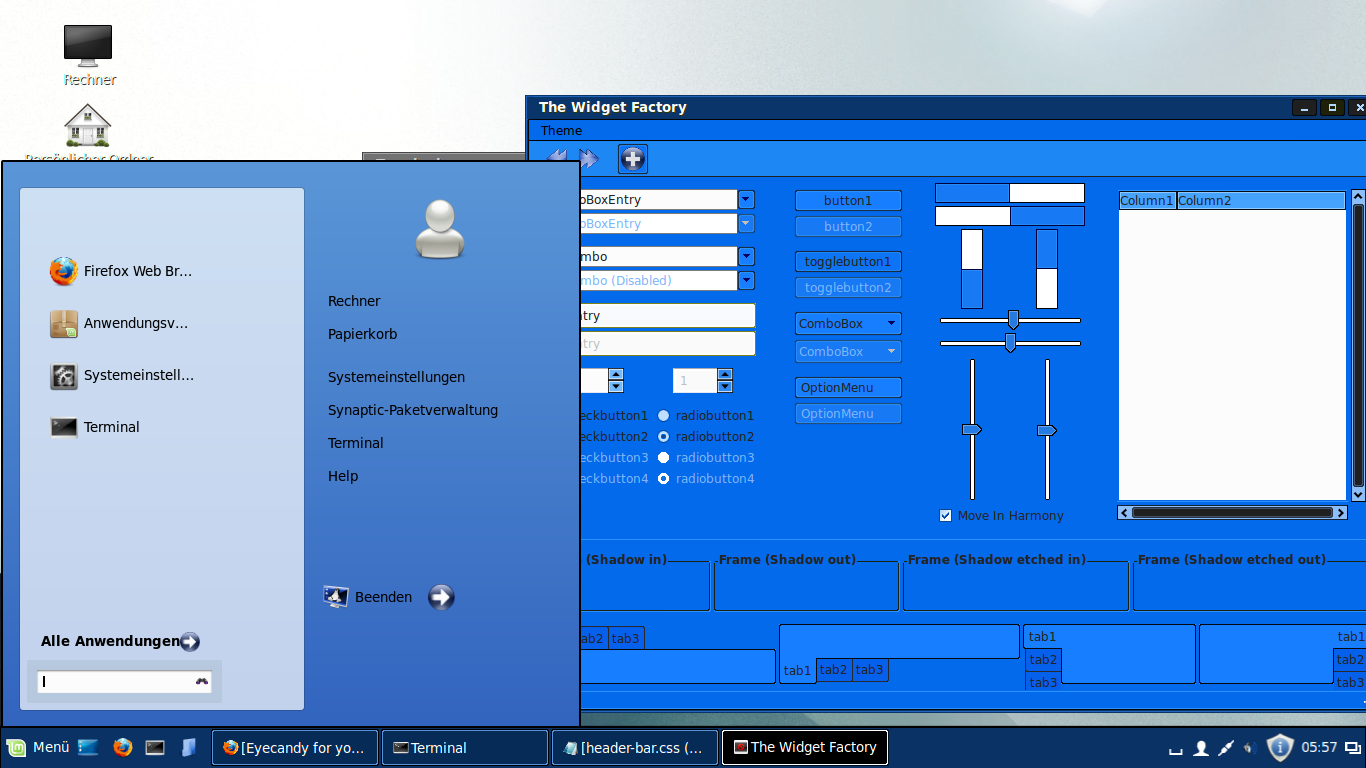Launch Firefox from the panel quick launcher

[122, 747]
